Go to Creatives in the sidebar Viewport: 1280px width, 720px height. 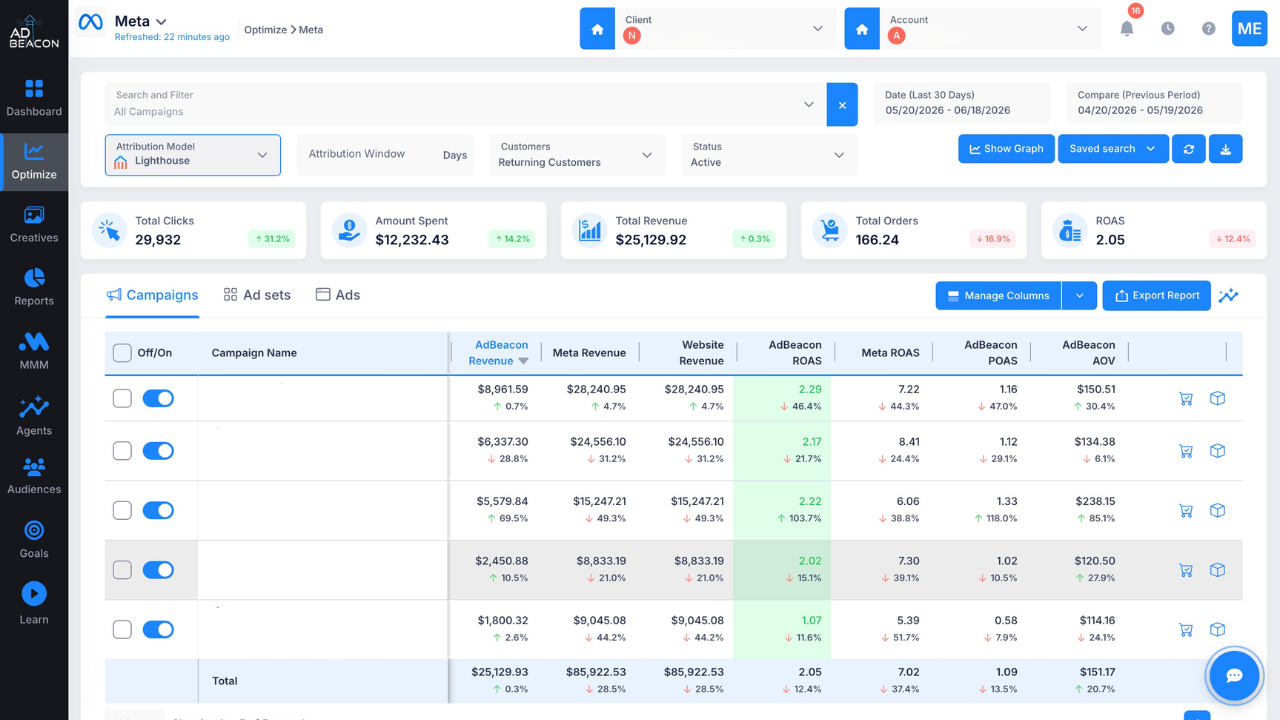34,225
